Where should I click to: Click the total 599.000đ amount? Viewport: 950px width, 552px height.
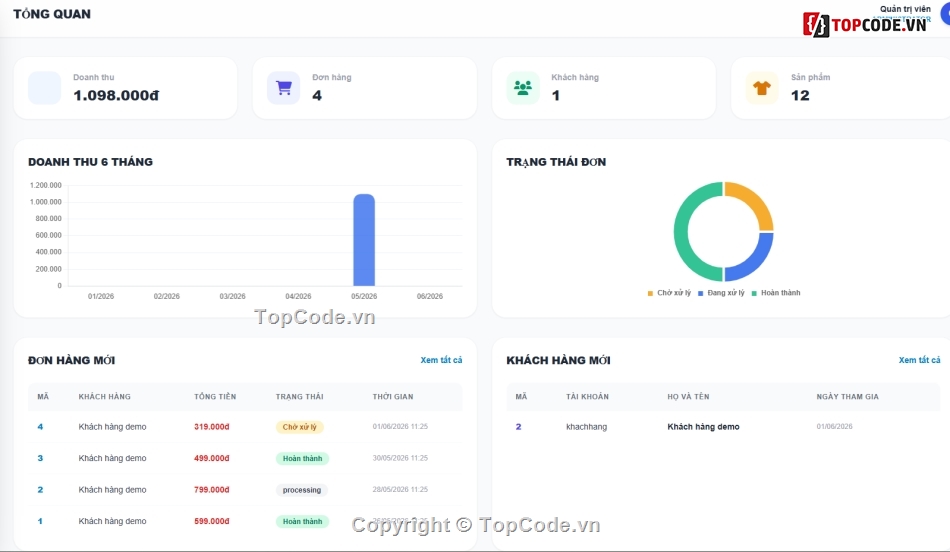(x=211, y=521)
